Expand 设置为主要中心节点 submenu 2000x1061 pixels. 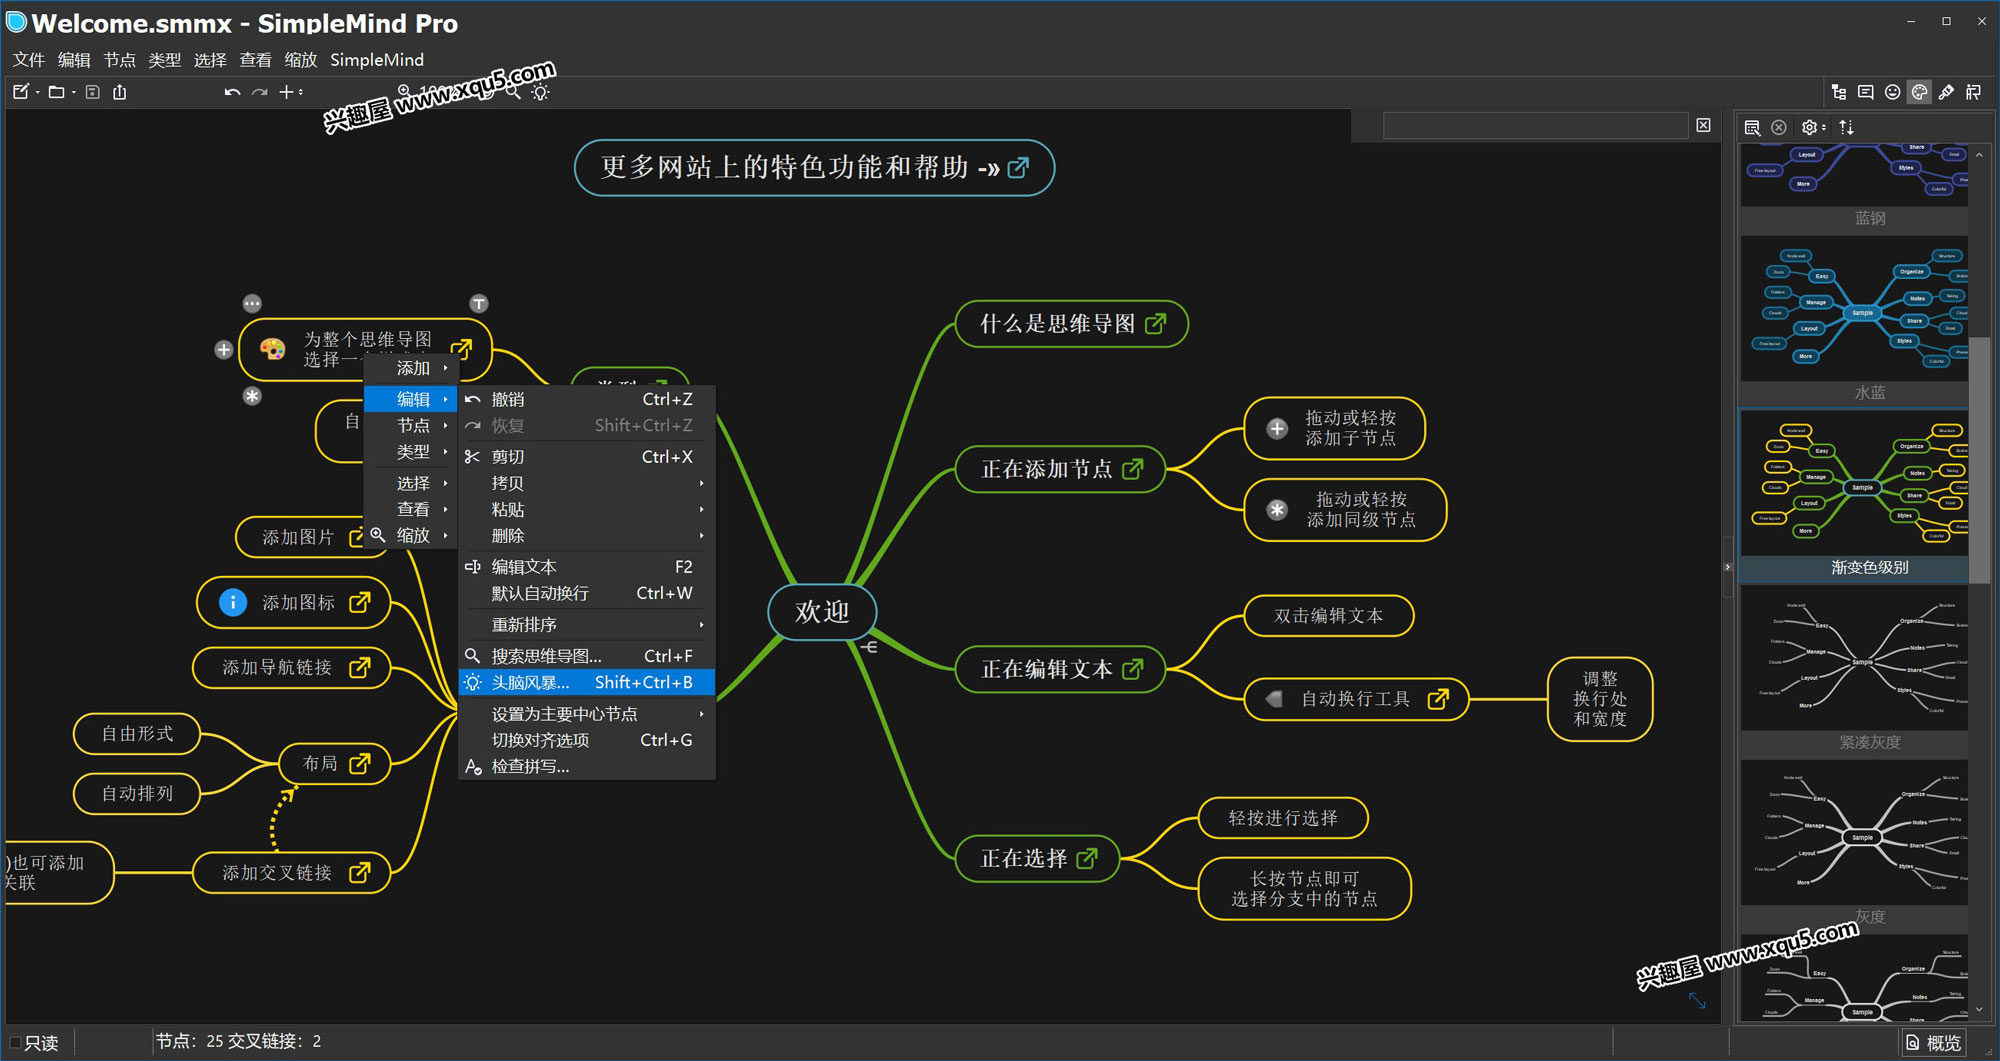[x=701, y=714]
